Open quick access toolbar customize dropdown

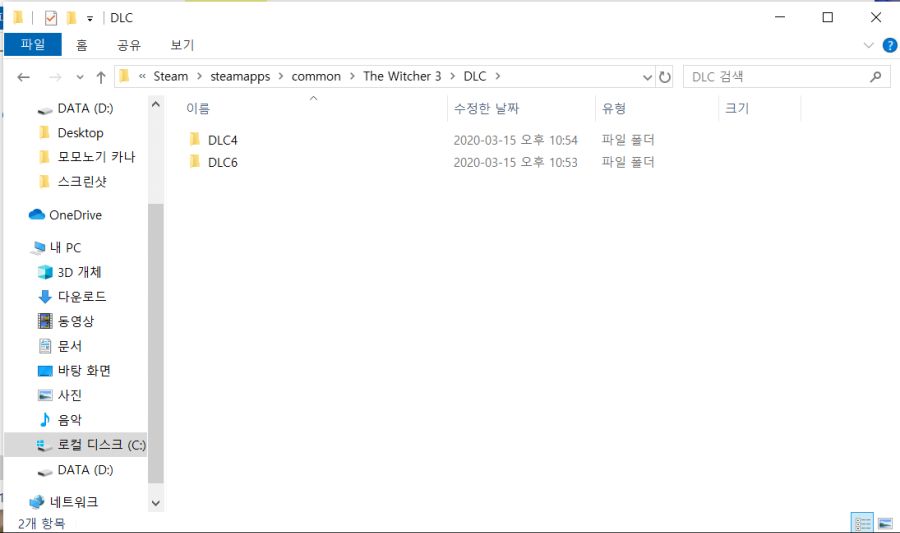90,18
